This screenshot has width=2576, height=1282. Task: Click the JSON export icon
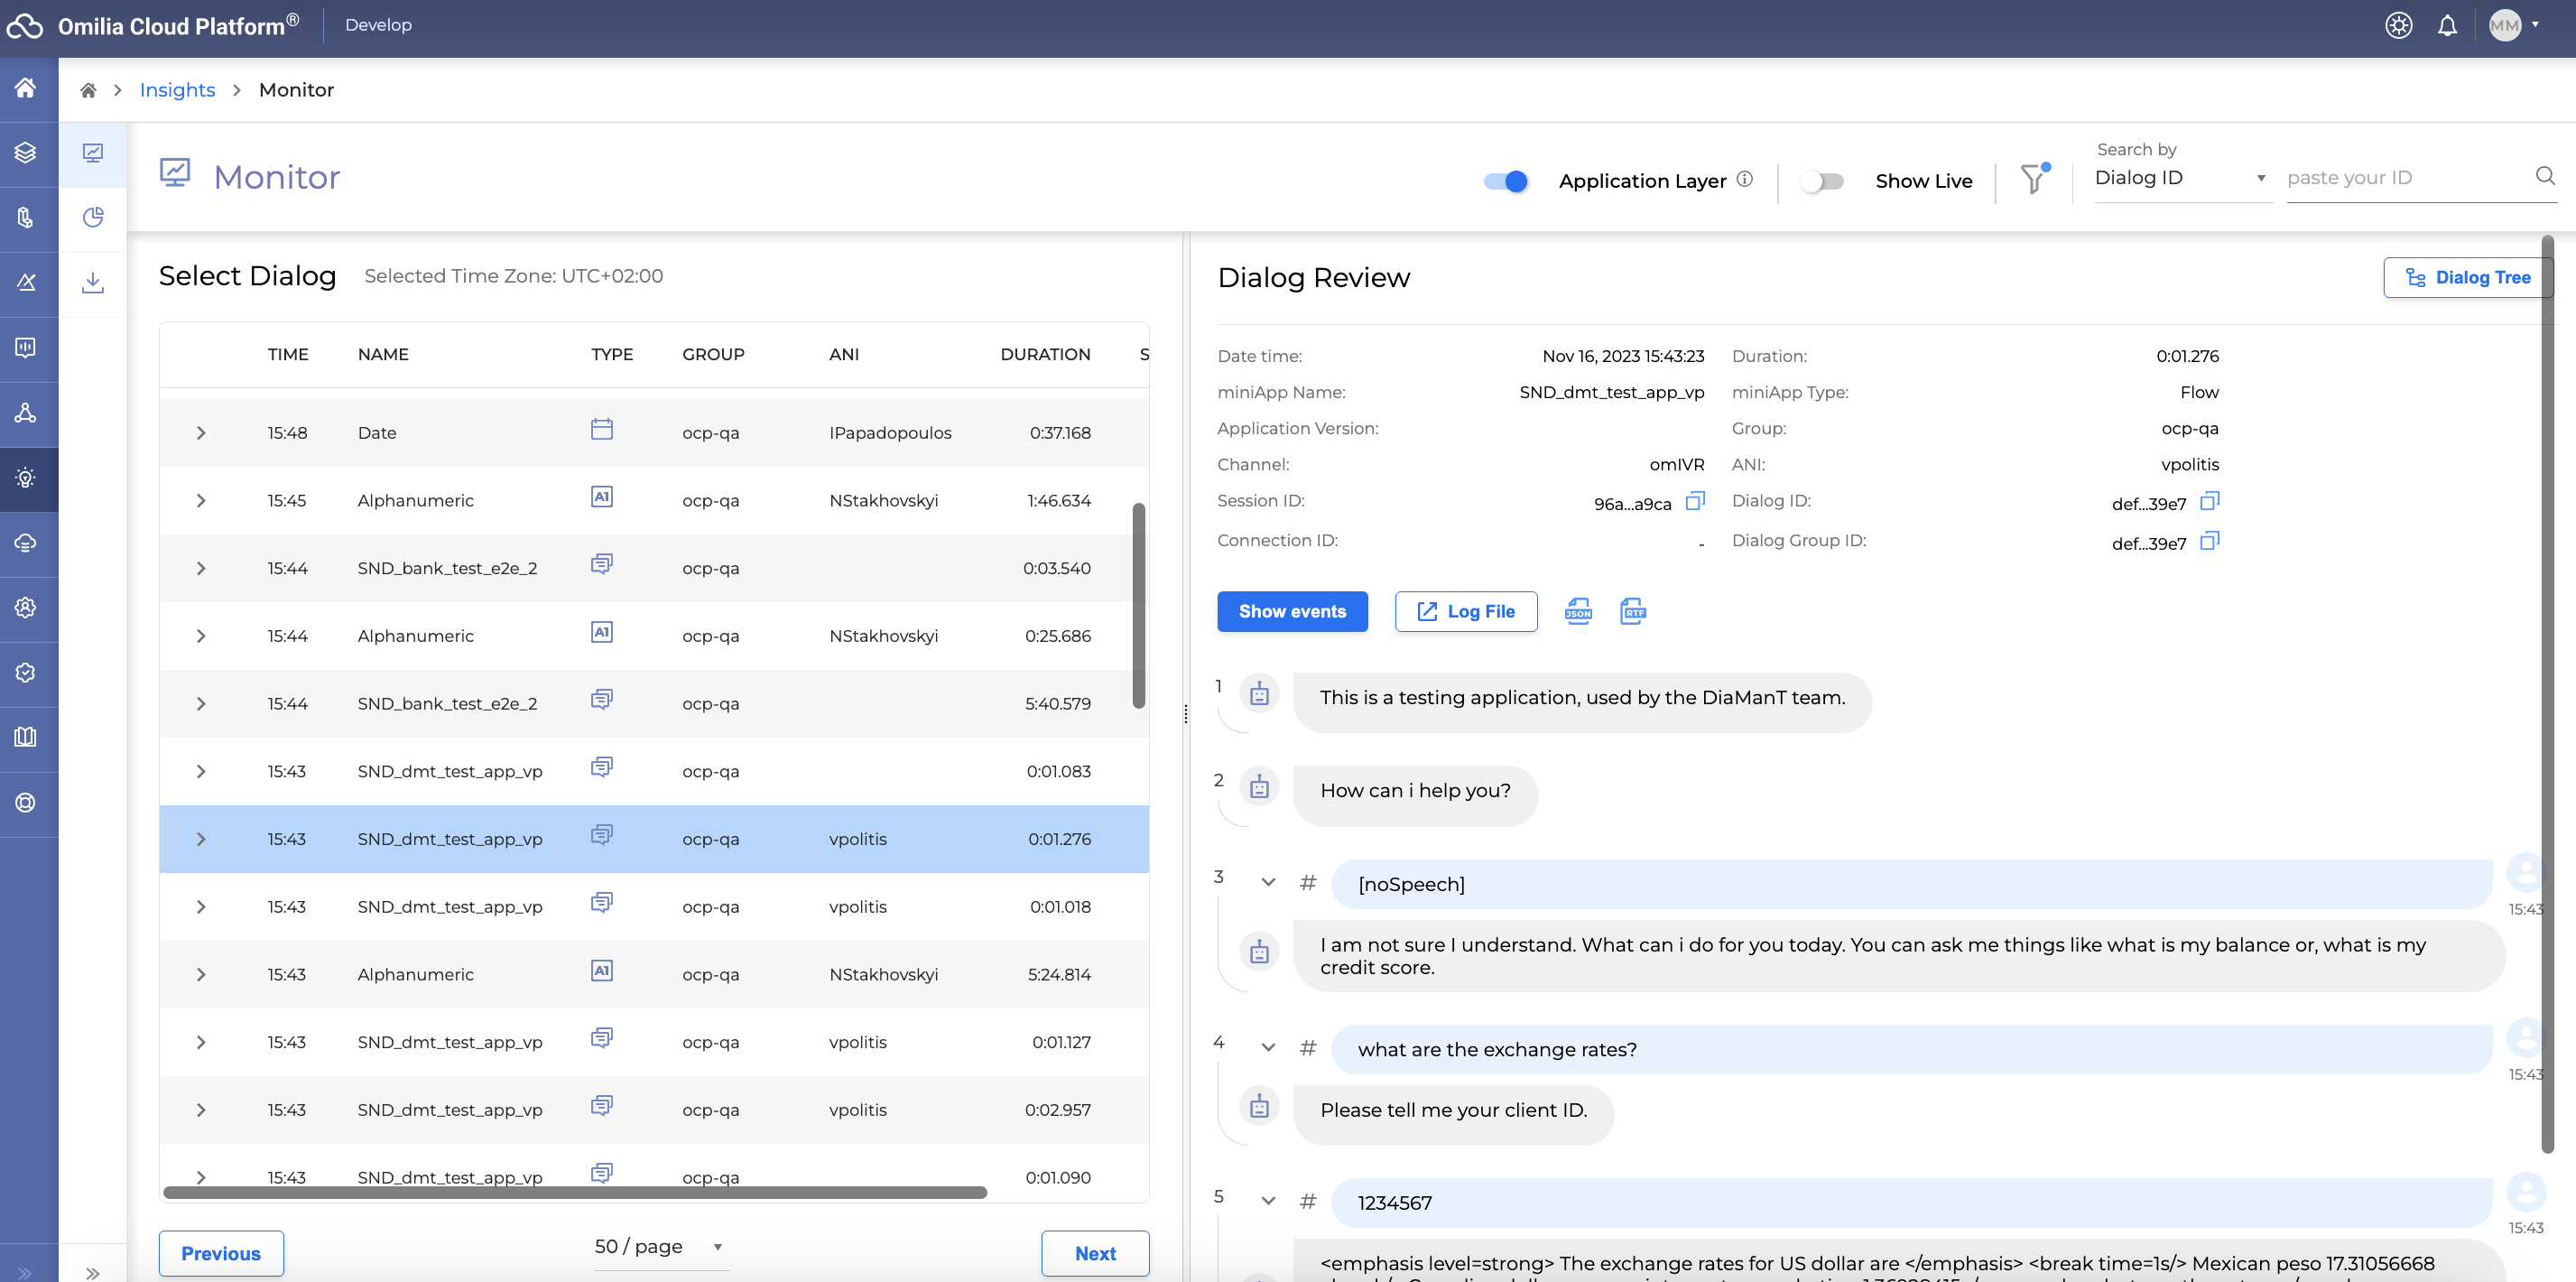point(1578,611)
